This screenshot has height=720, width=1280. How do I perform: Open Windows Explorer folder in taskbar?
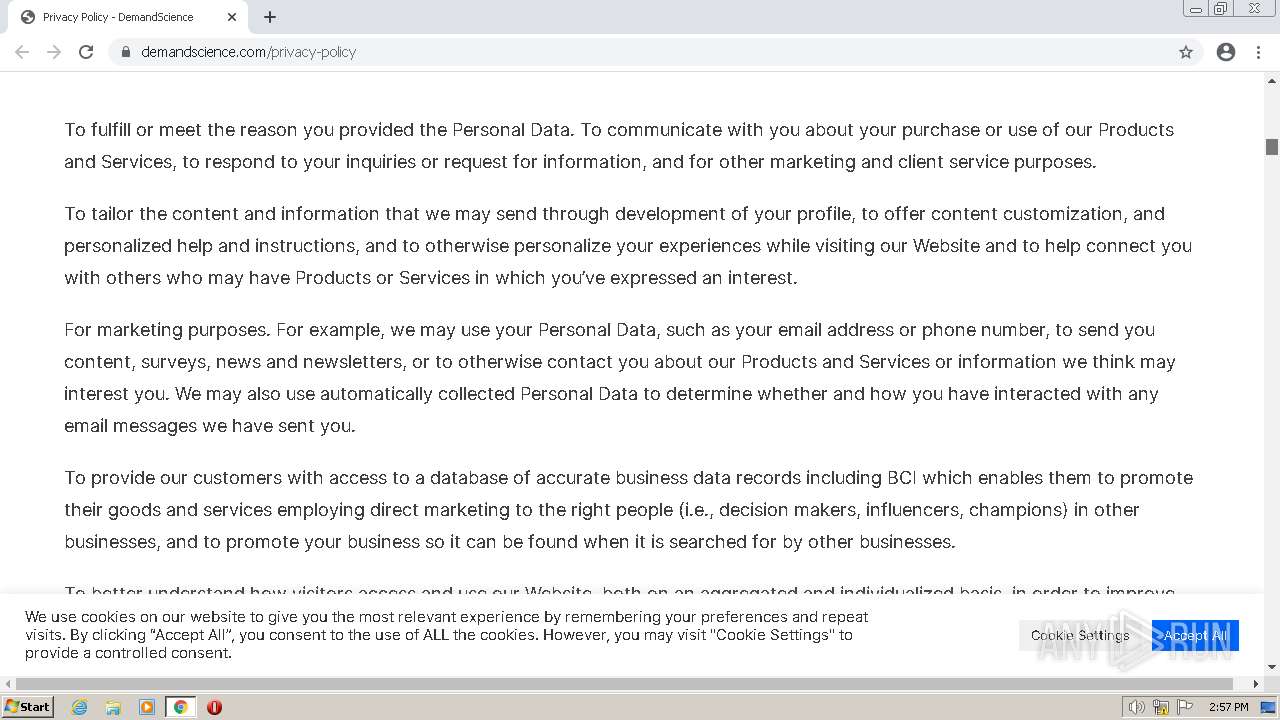tap(113, 707)
